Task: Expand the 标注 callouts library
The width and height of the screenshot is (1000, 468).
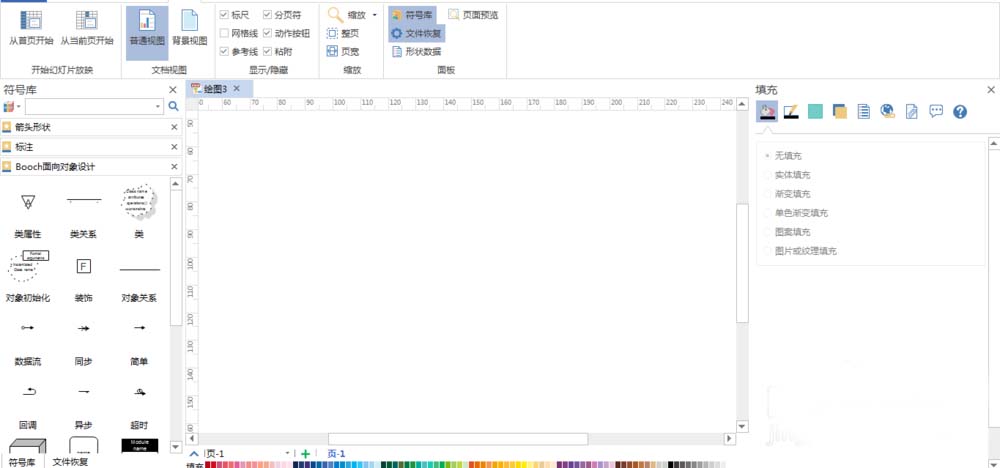Action: tap(91, 147)
